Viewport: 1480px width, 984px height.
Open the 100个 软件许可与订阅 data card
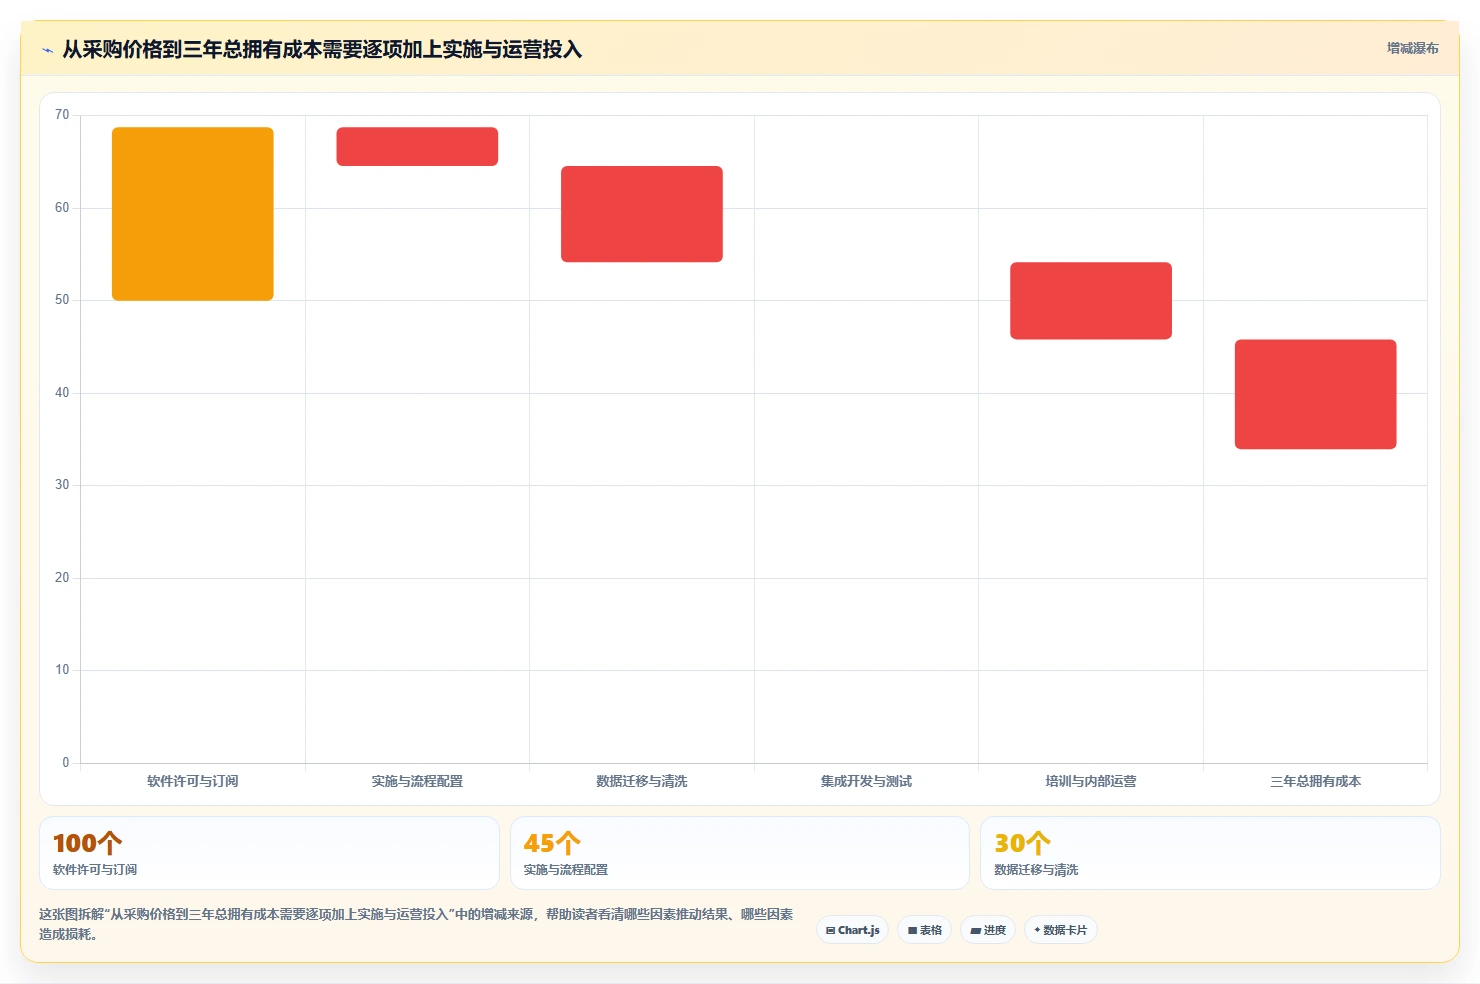pyautogui.click(x=269, y=853)
